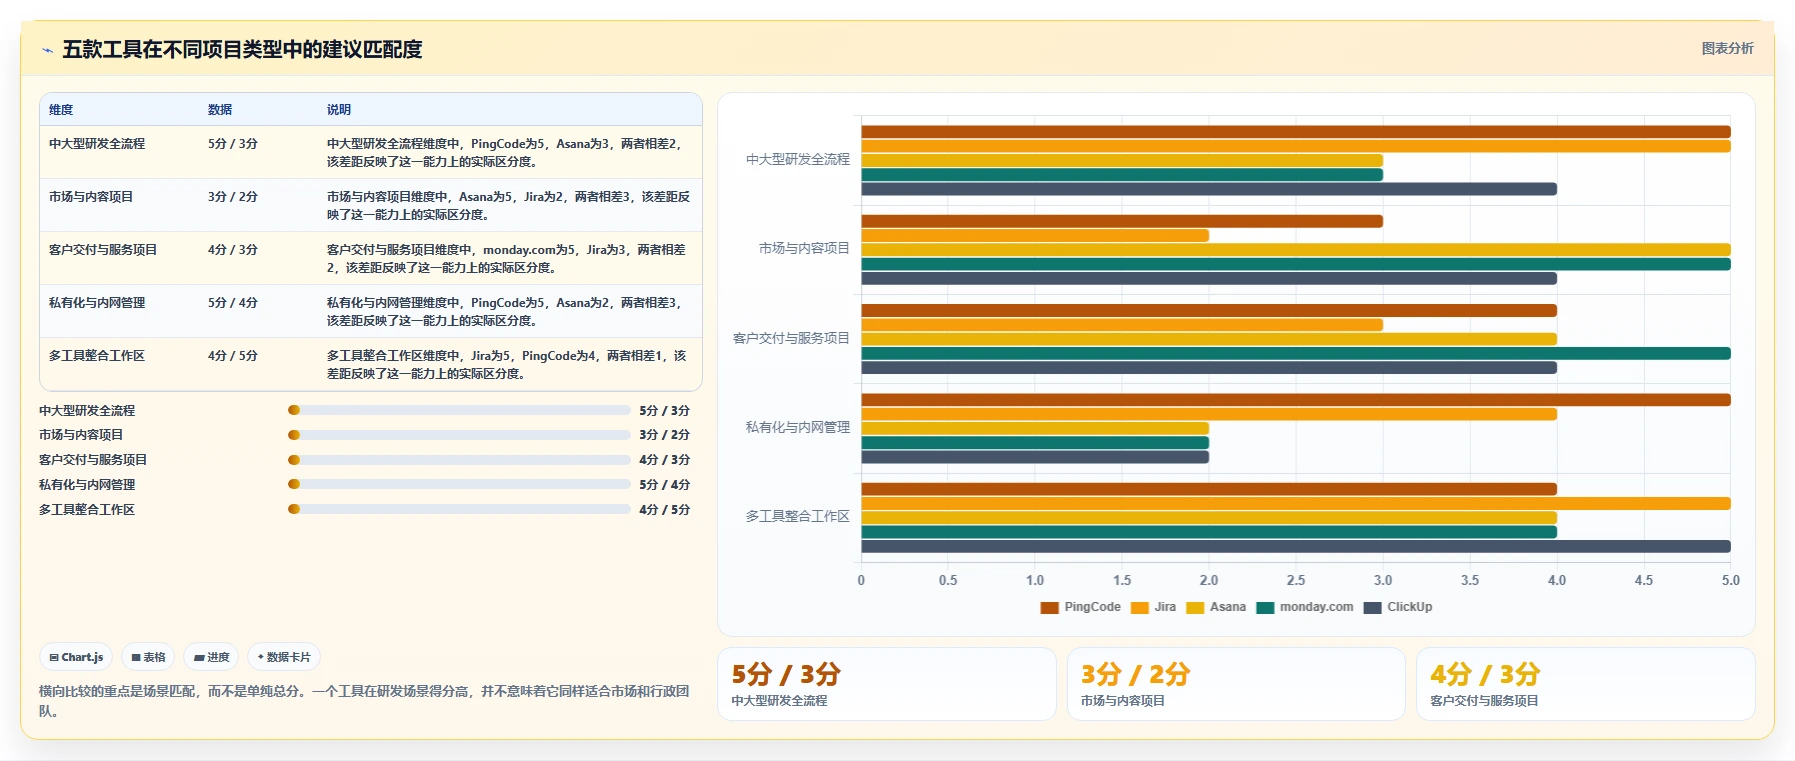
Task: Click the Jira bar for 多工具整合工作区
Action: tap(1296, 504)
